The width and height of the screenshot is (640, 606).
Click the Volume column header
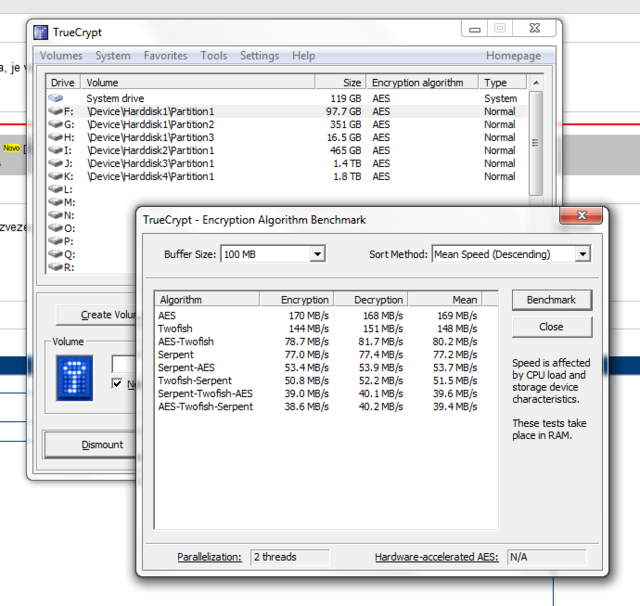click(198, 82)
